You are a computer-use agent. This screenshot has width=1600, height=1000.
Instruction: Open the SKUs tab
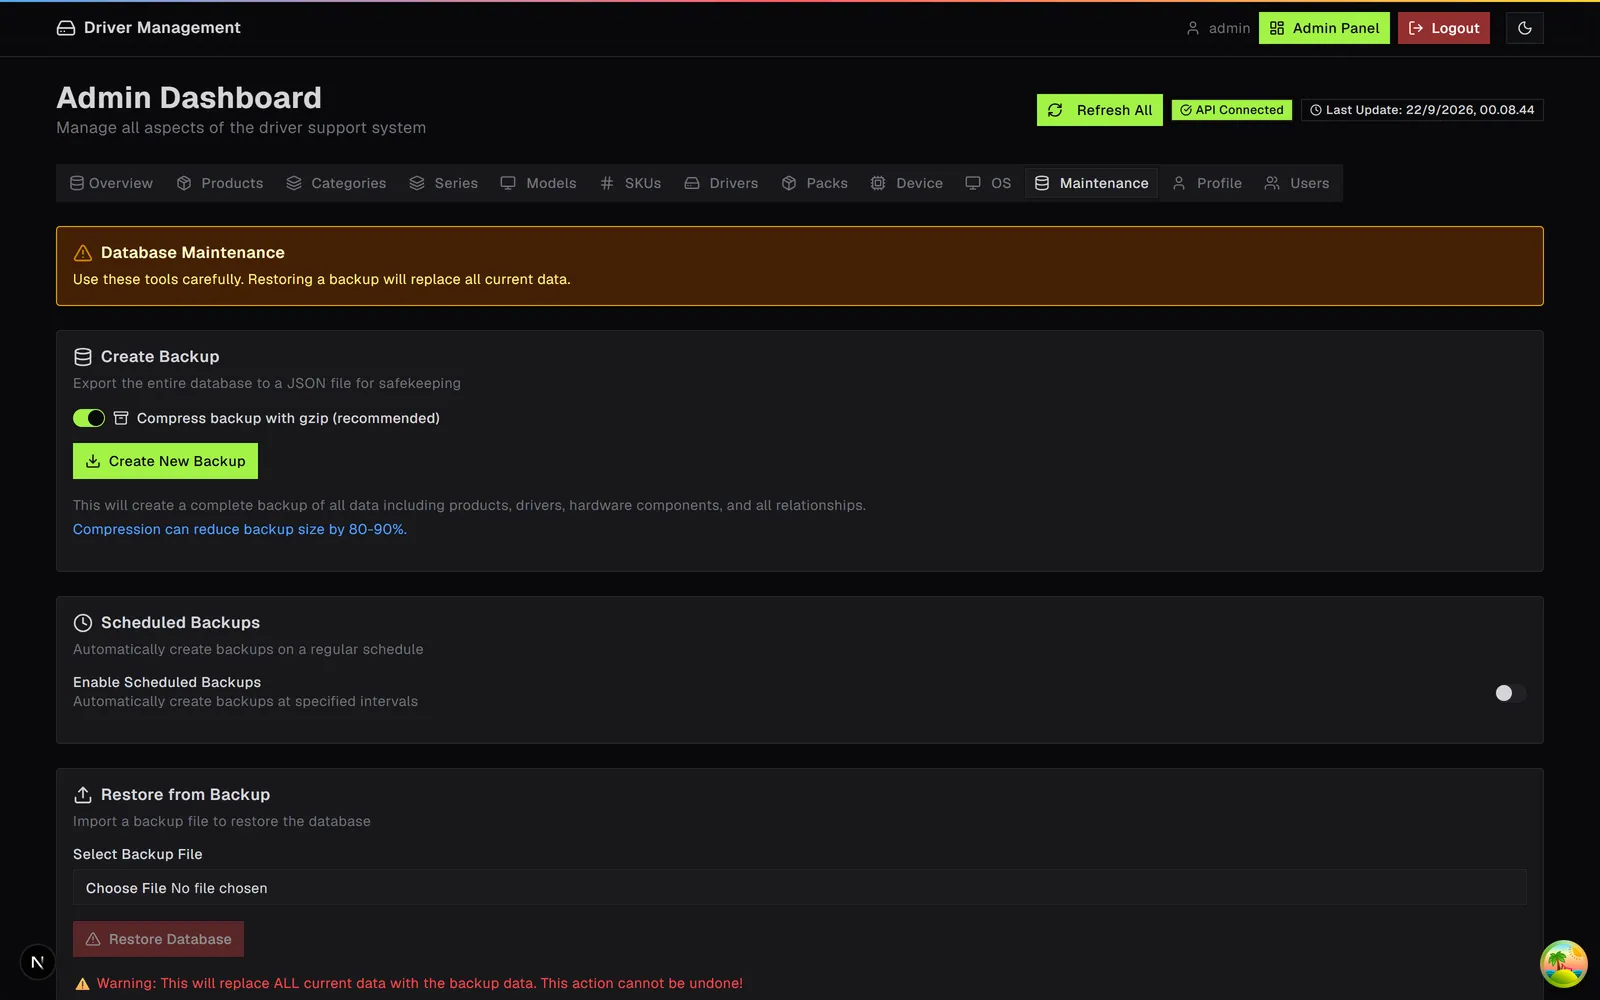(630, 183)
